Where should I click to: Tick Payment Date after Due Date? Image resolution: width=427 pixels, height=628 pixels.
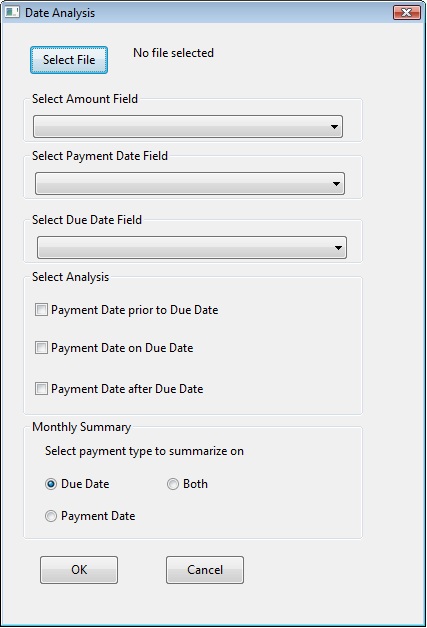point(41,388)
